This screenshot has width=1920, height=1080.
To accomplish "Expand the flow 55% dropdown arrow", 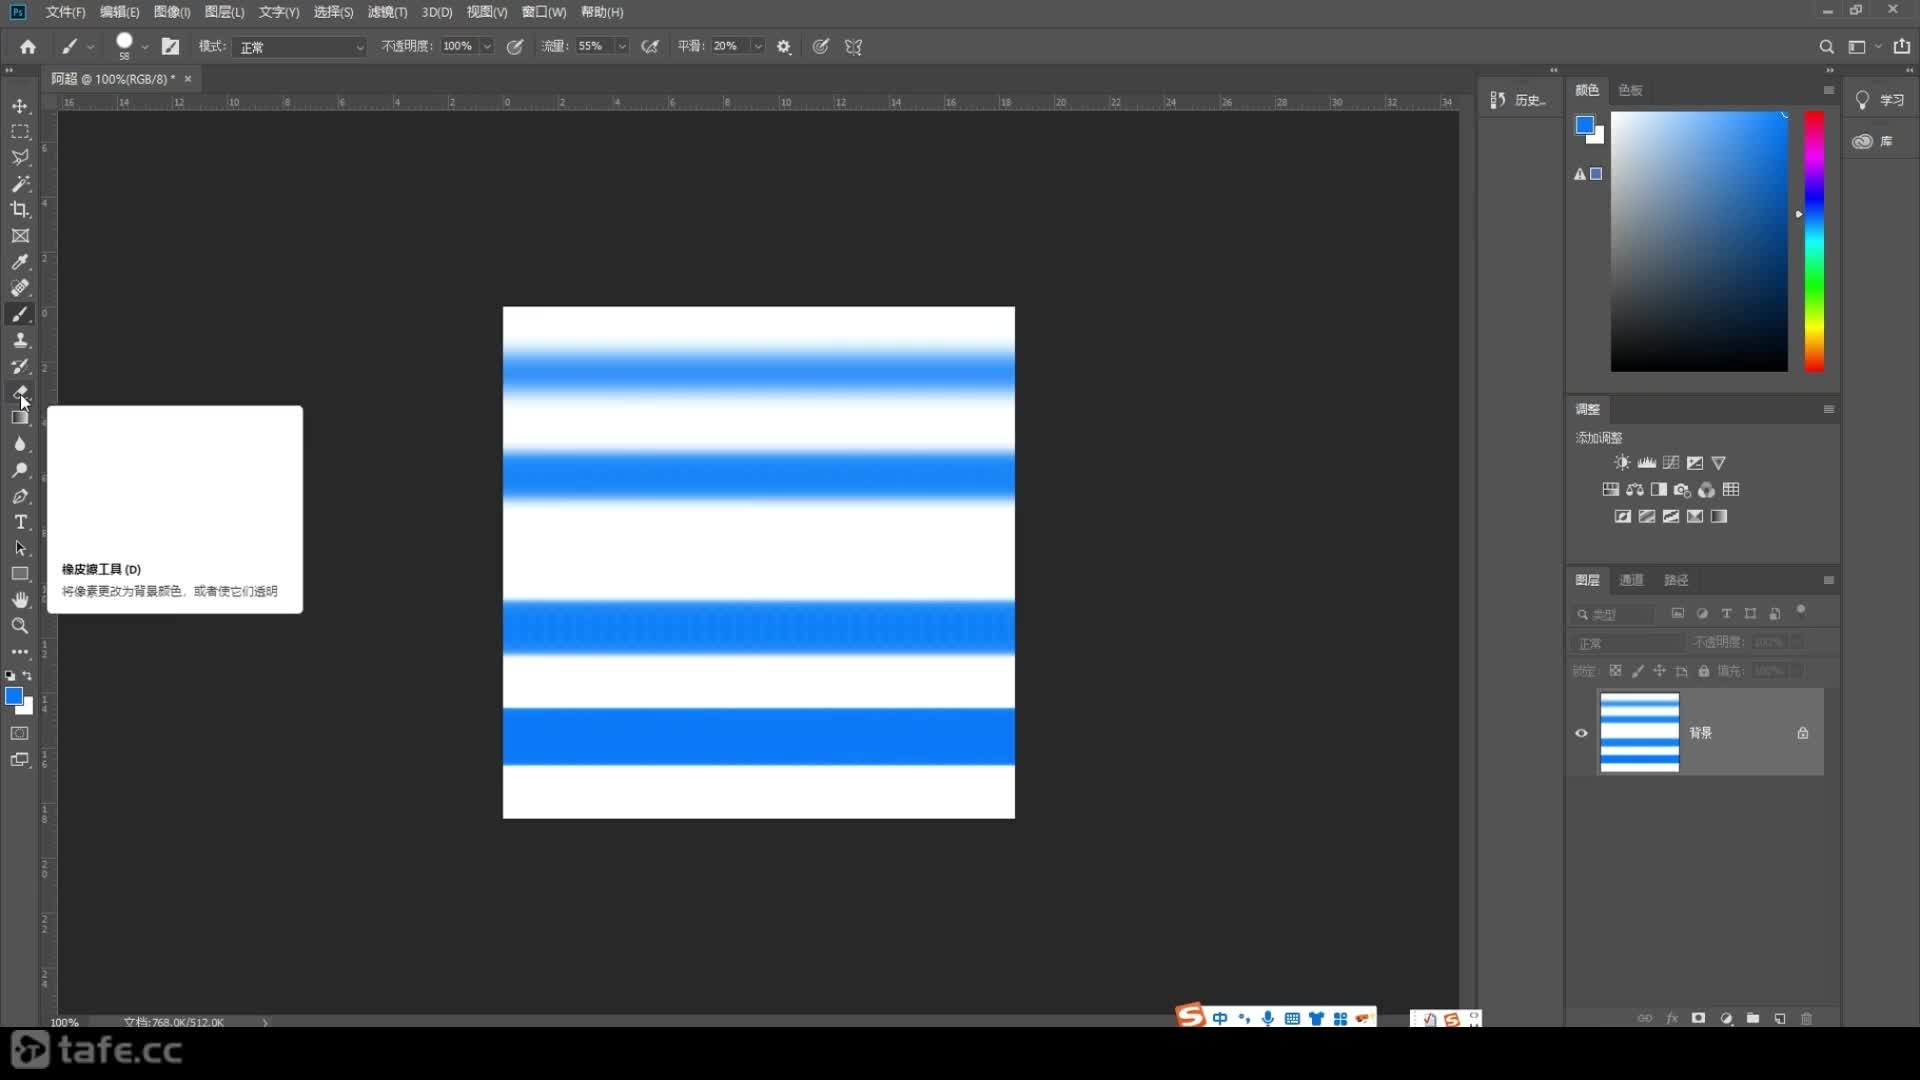I will (622, 47).
